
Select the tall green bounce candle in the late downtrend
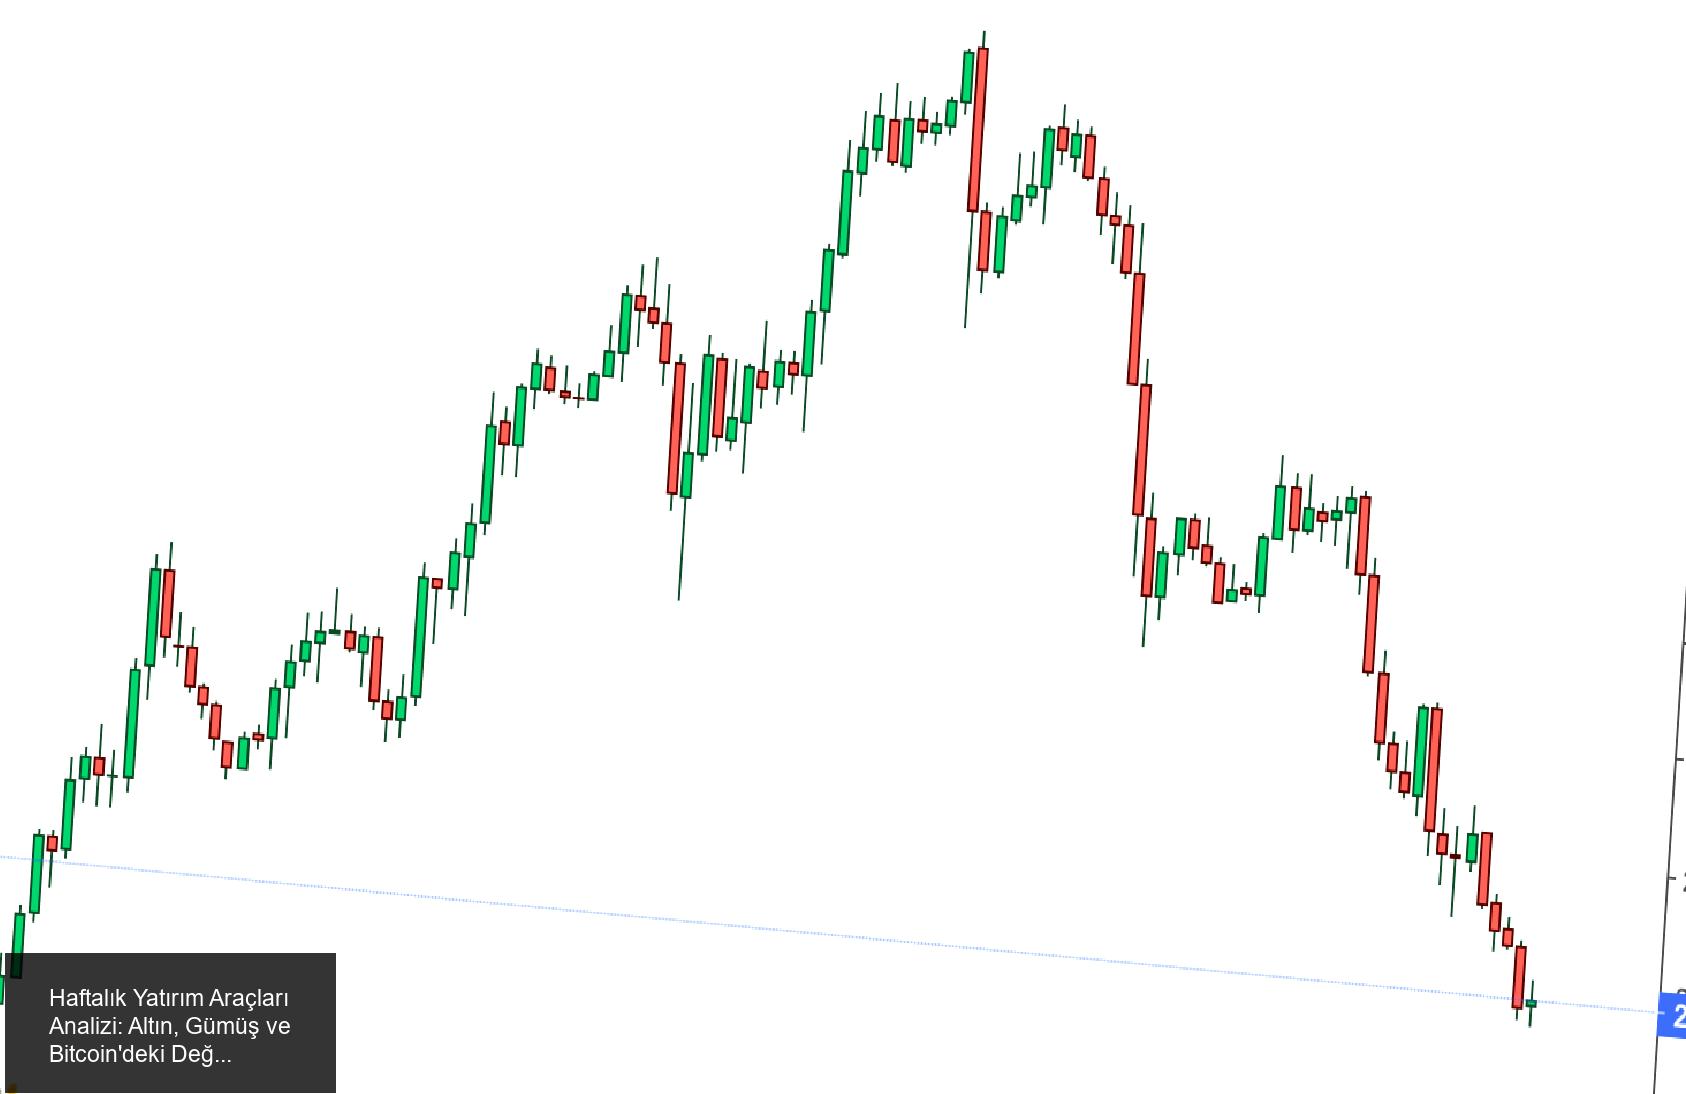point(1421,751)
